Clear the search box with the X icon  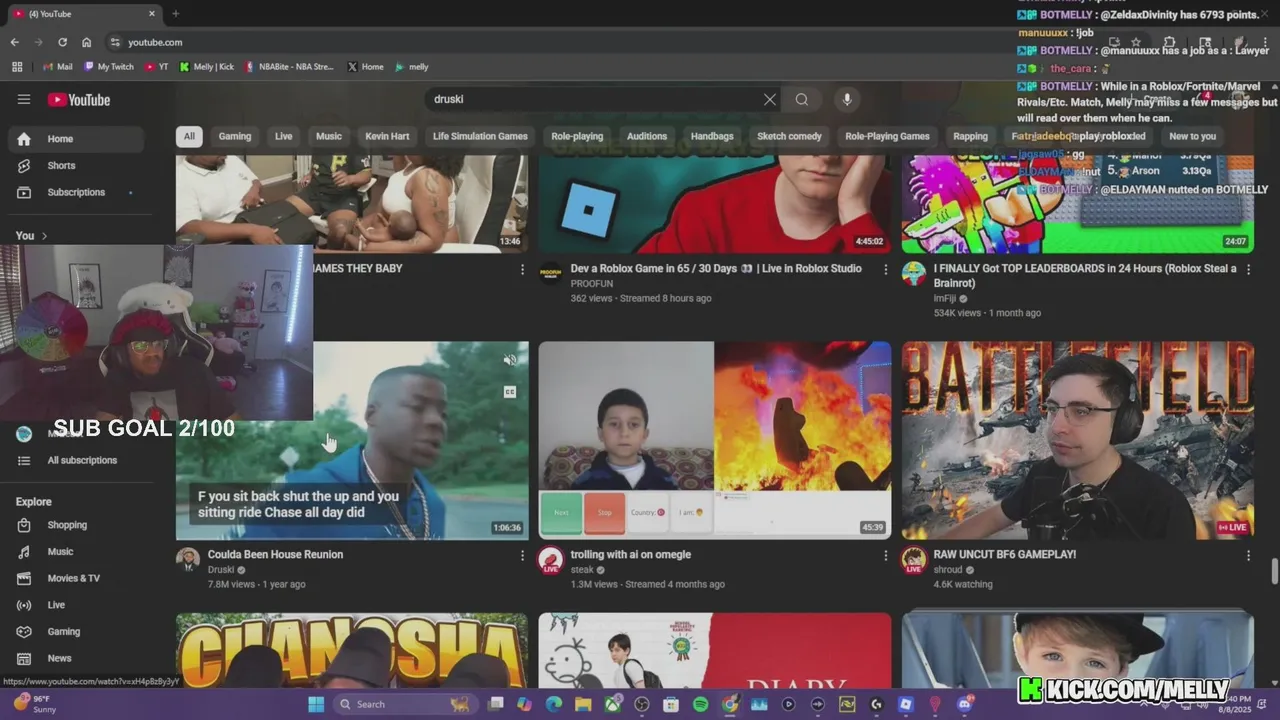[x=769, y=99]
